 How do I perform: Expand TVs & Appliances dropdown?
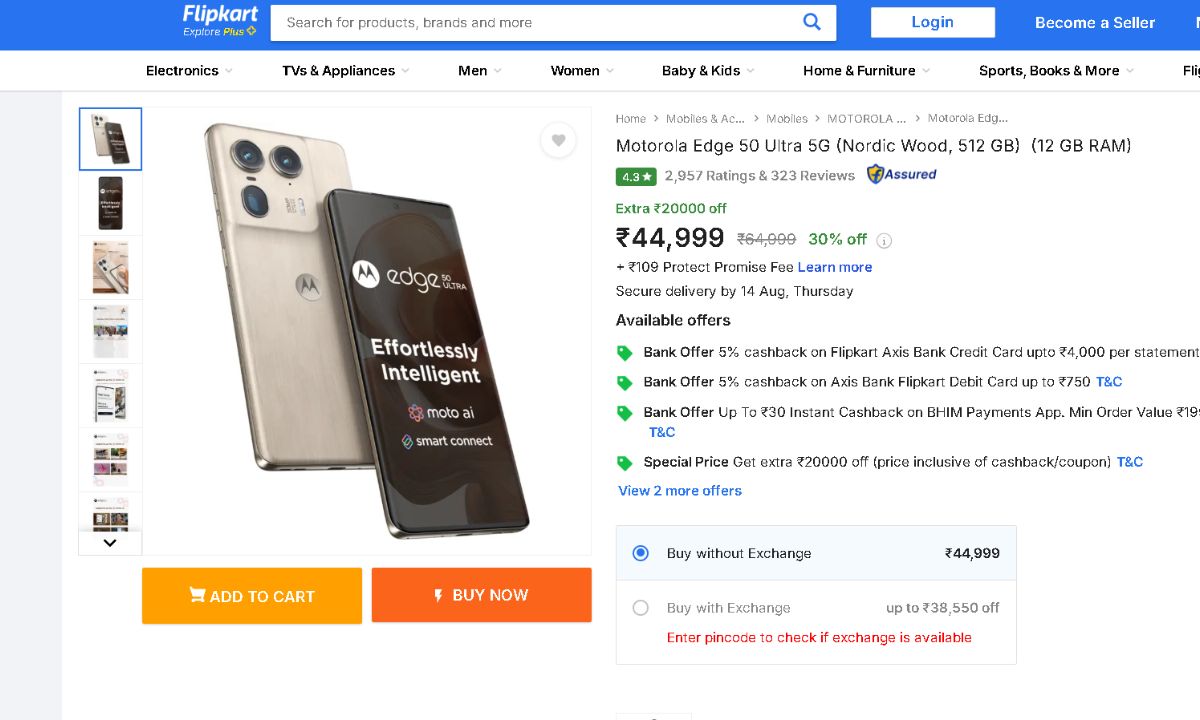(345, 71)
